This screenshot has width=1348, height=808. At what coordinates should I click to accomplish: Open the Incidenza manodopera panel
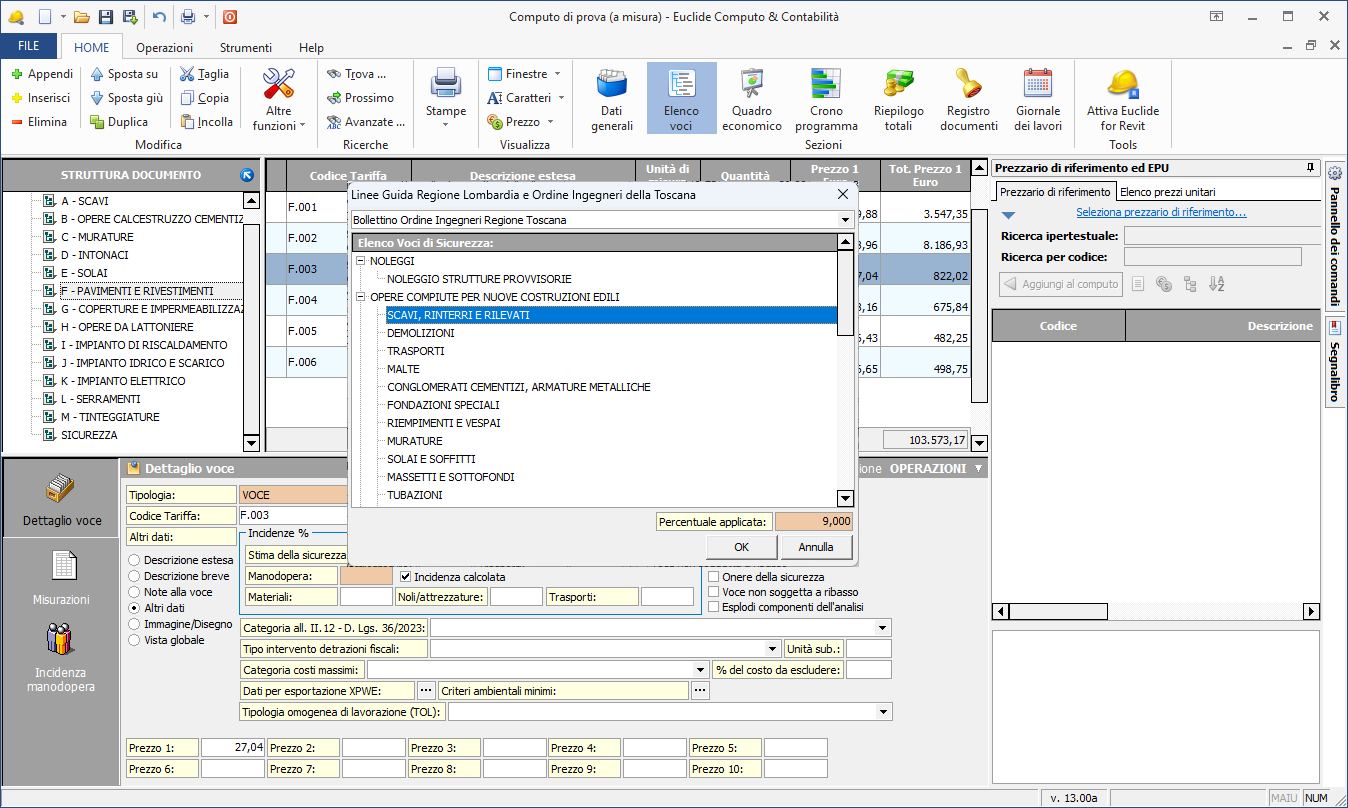pyautogui.click(x=61, y=655)
